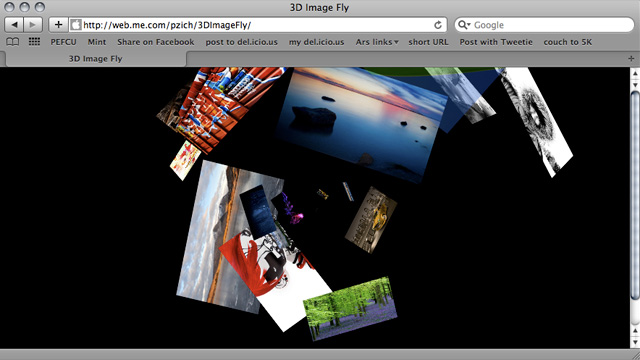Open the Mint bookmark
This screenshot has width=640, height=360.
[x=97, y=42]
